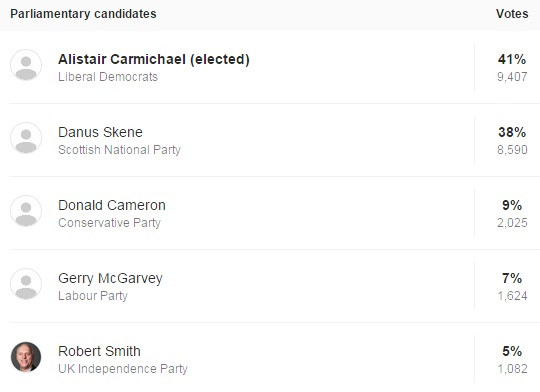Image resolution: width=540 pixels, height=392 pixels.
Task: Select the UK Independence Party label
Action: coord(123,369)
